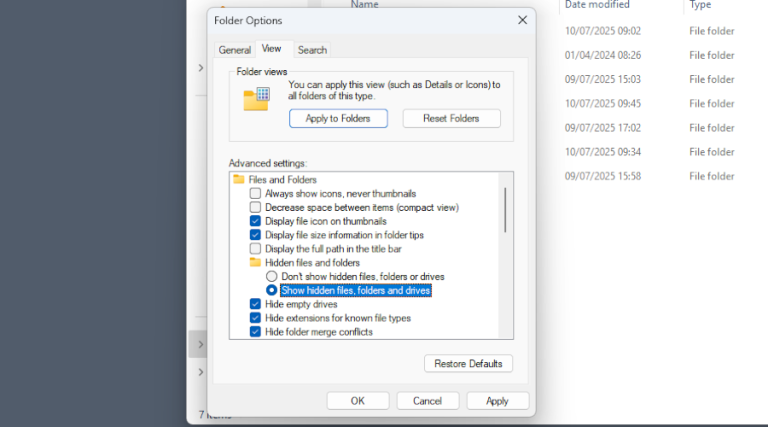Confirm changes with the OK button
Screen dimensions: 768x427
(x=357, y=400)
